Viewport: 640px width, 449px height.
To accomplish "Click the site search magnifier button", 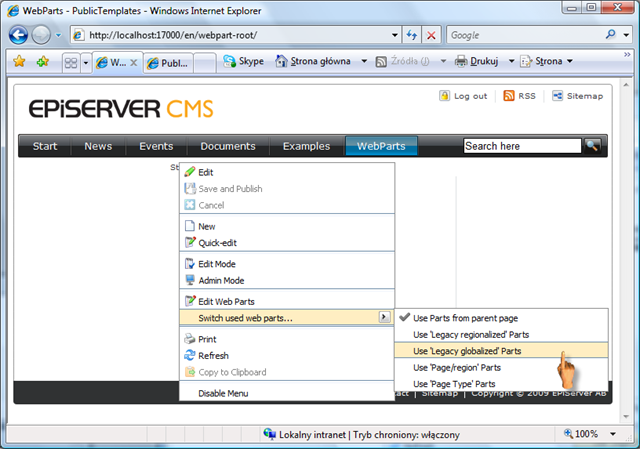I will pos(593,146).
